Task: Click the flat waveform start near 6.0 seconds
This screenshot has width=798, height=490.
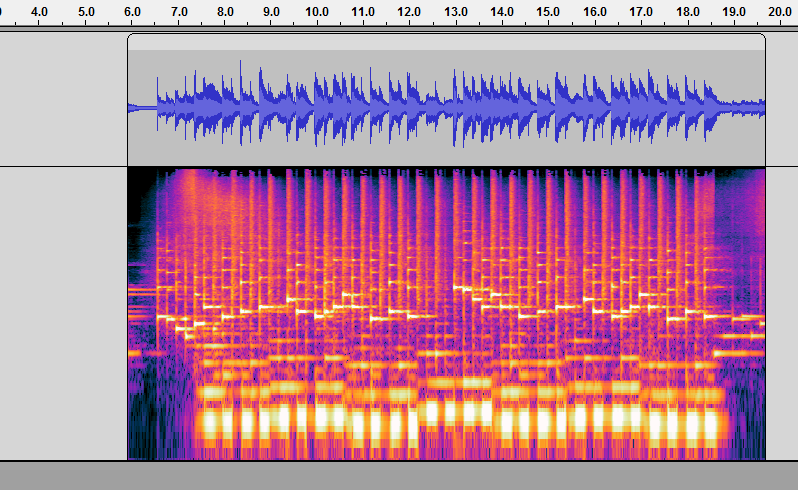Action: click(x=142, y=108)
